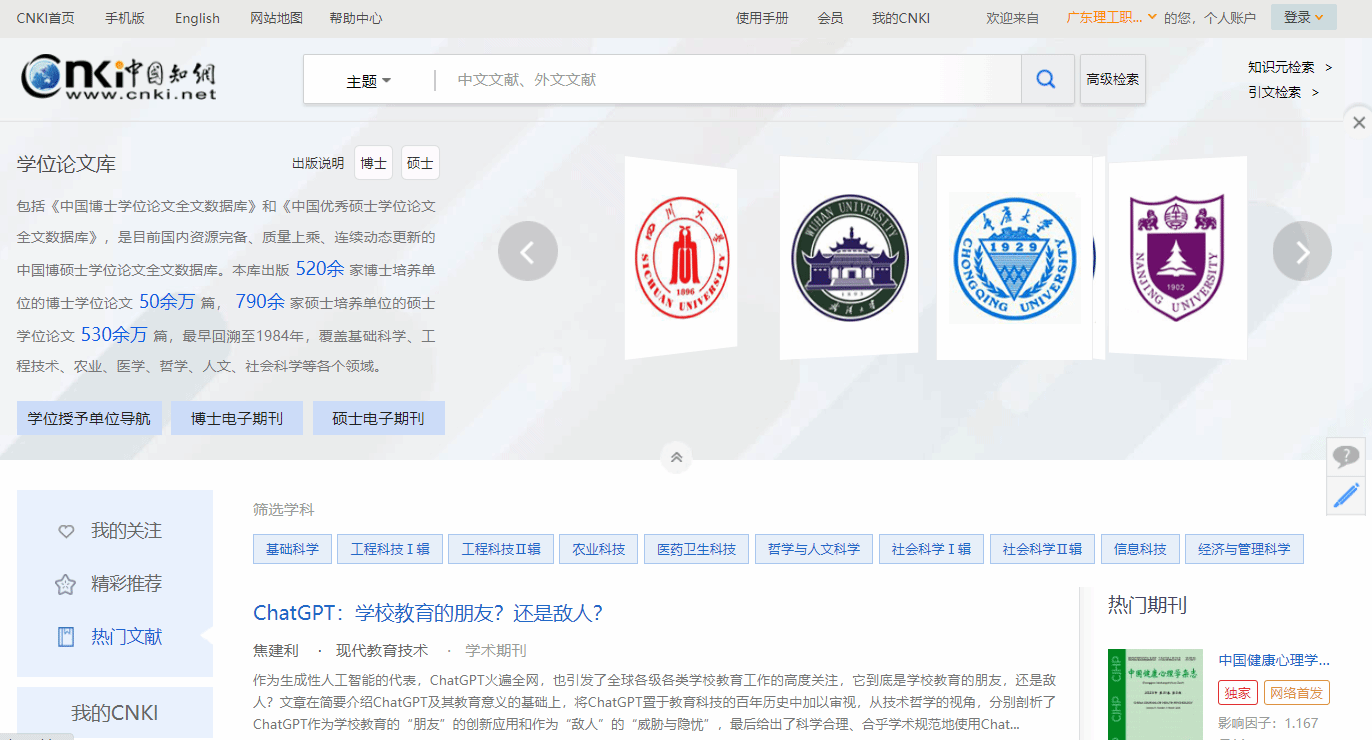
Task: Go to CNKI首页
Action: [45, 18]
